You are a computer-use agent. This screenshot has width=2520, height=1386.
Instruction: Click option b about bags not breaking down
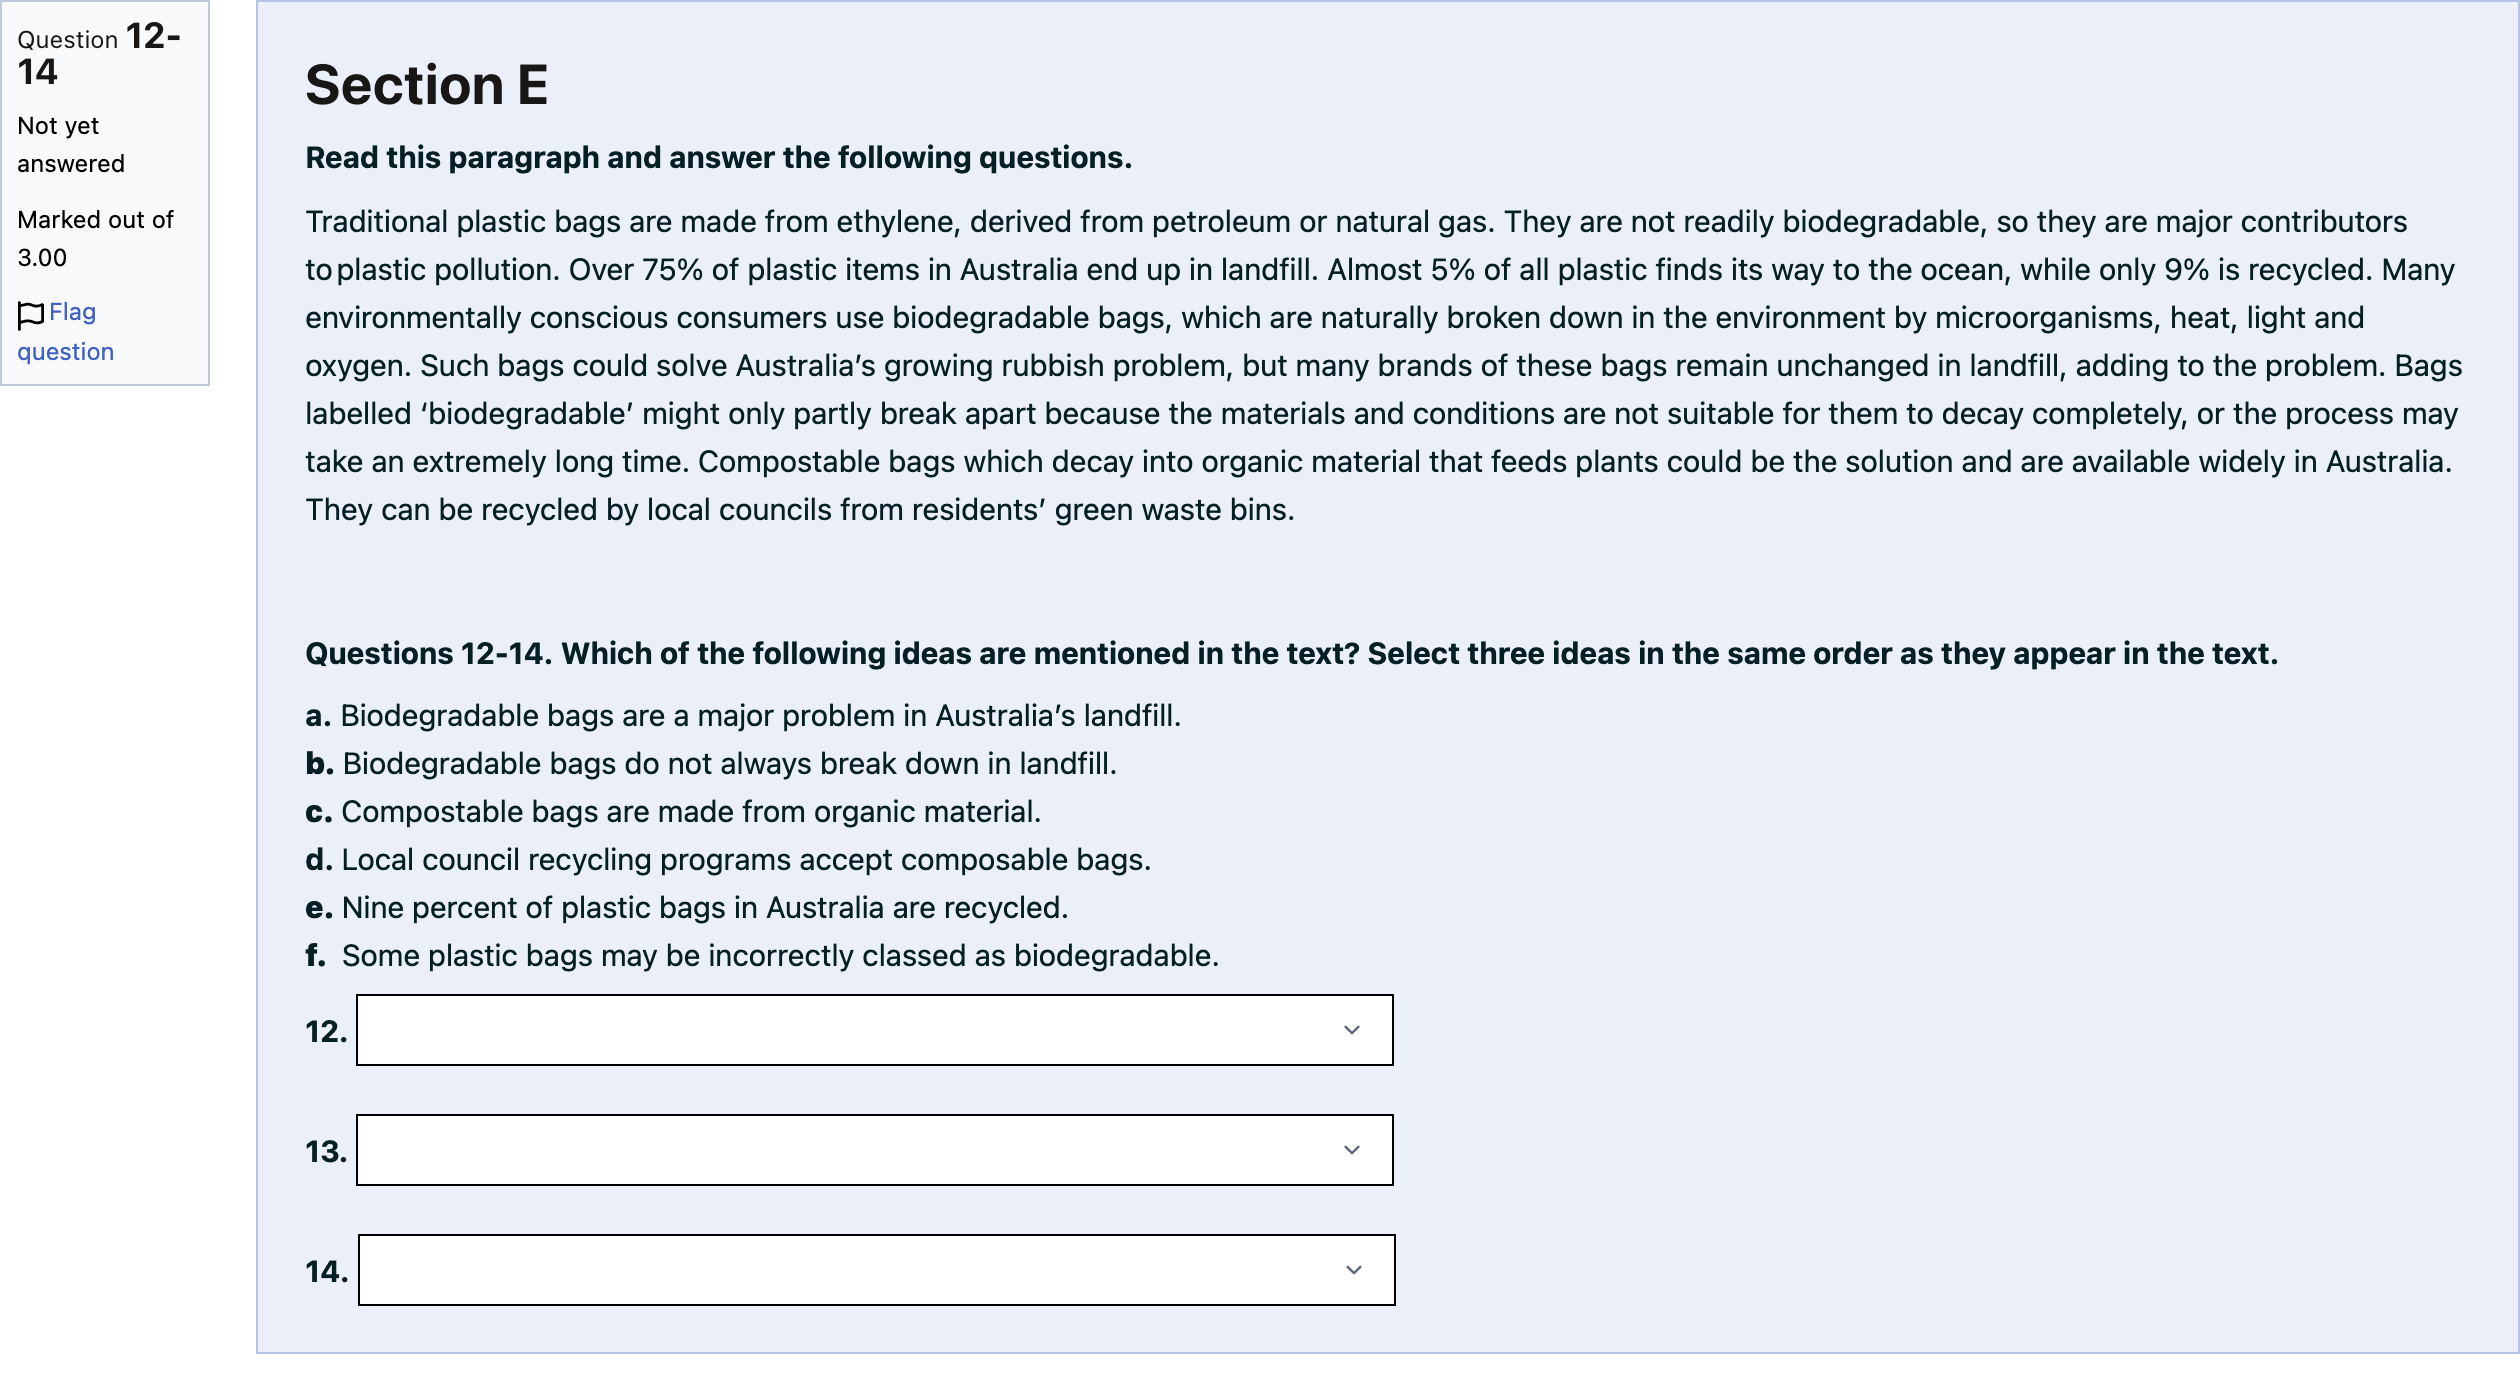coord(711,764)
